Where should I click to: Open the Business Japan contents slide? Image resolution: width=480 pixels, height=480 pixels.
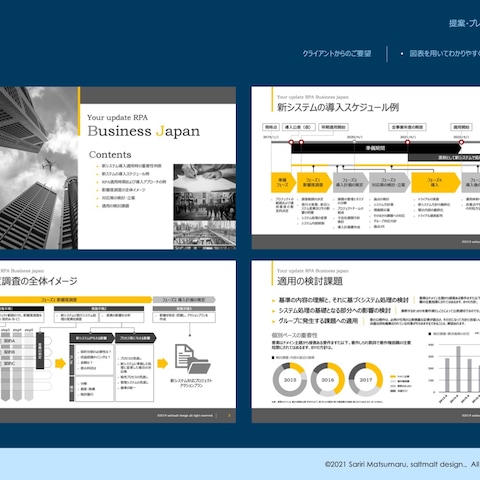[118, 168]
